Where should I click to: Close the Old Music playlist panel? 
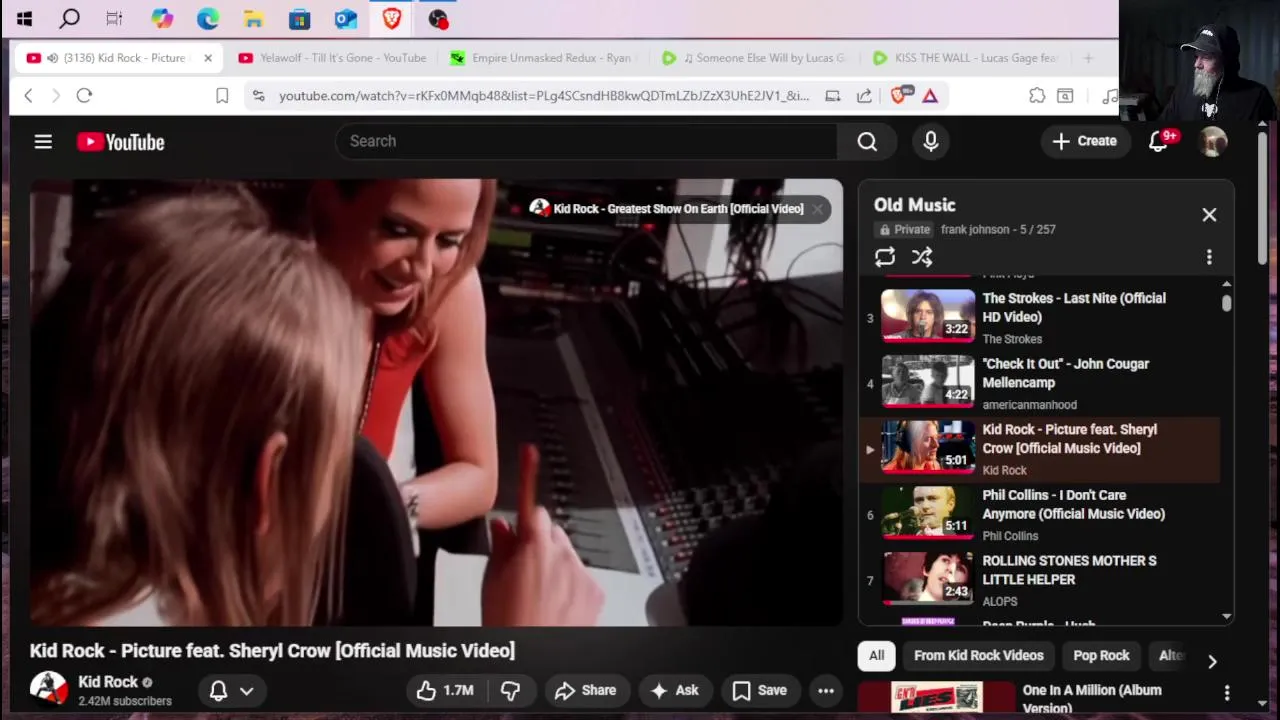[x=1209, y=215]
